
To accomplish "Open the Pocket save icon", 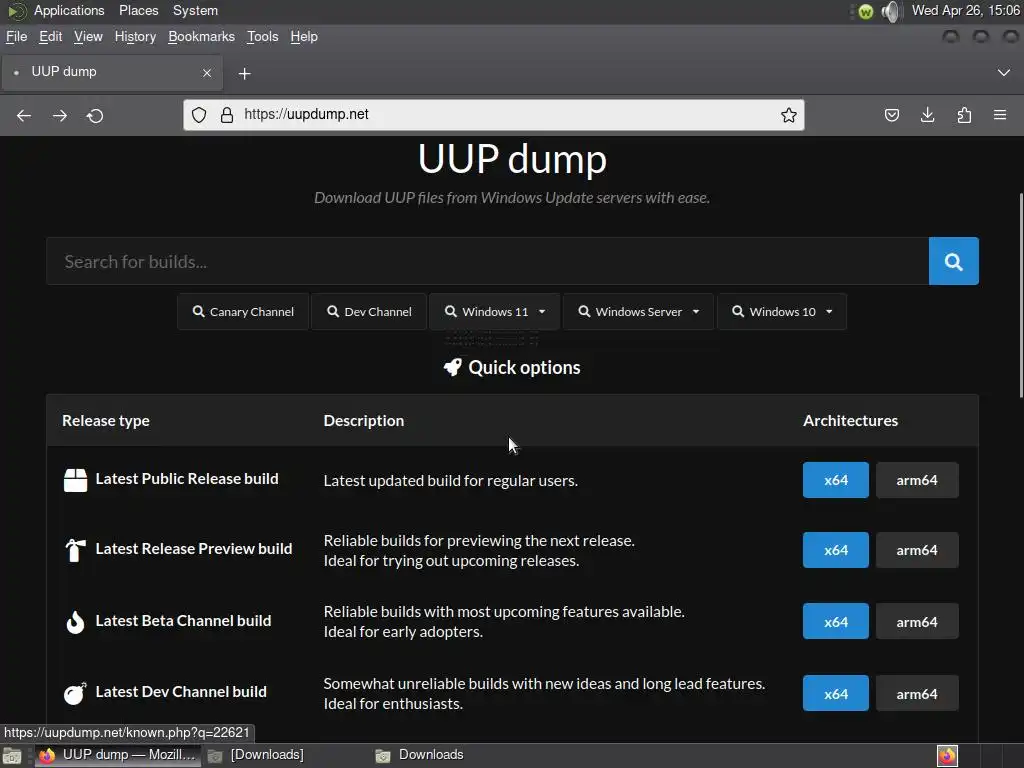I will pos(891,116).
